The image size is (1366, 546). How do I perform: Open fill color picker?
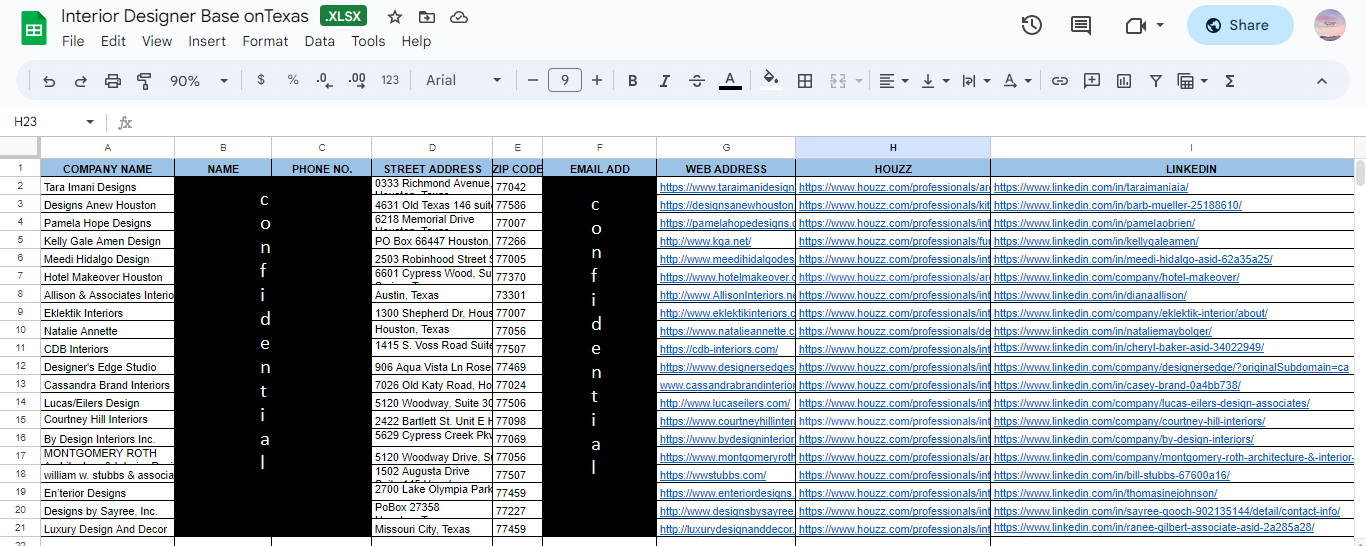click(770, 81)
